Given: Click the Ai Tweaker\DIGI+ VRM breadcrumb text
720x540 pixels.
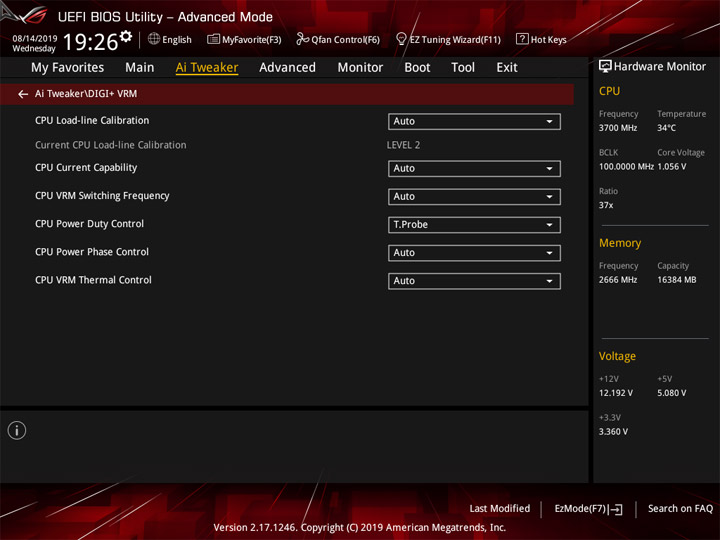Looking at the screenshot, I should (x=86, y=94).
